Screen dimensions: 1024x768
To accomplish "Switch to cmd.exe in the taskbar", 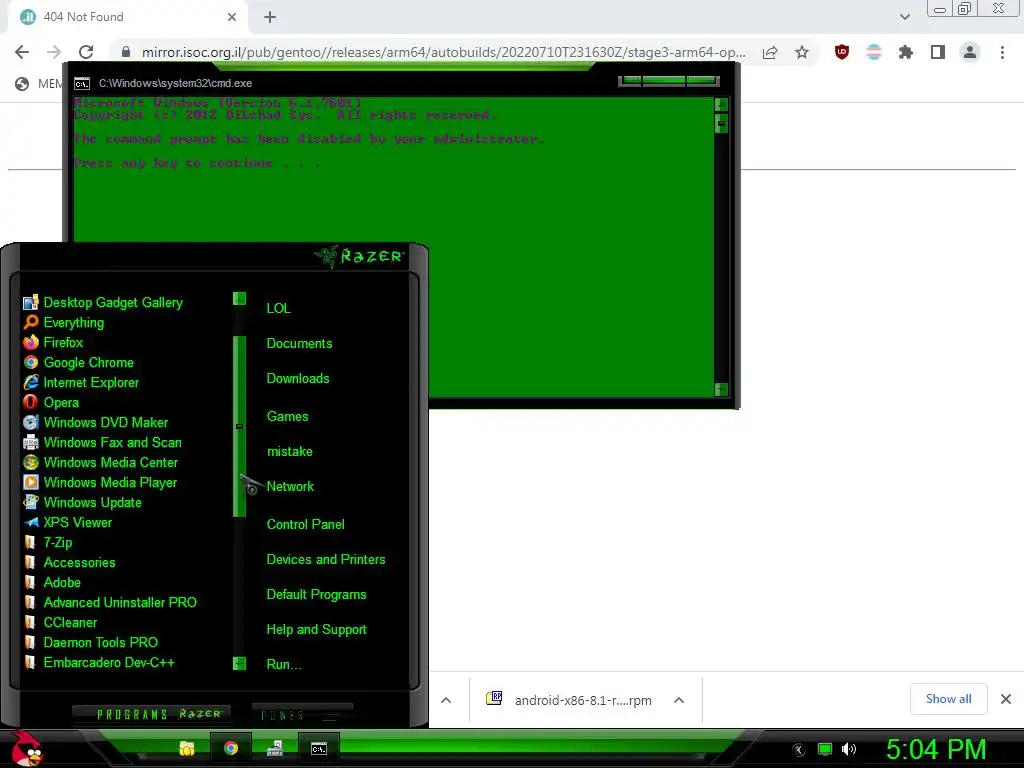I will click(319, 748).
